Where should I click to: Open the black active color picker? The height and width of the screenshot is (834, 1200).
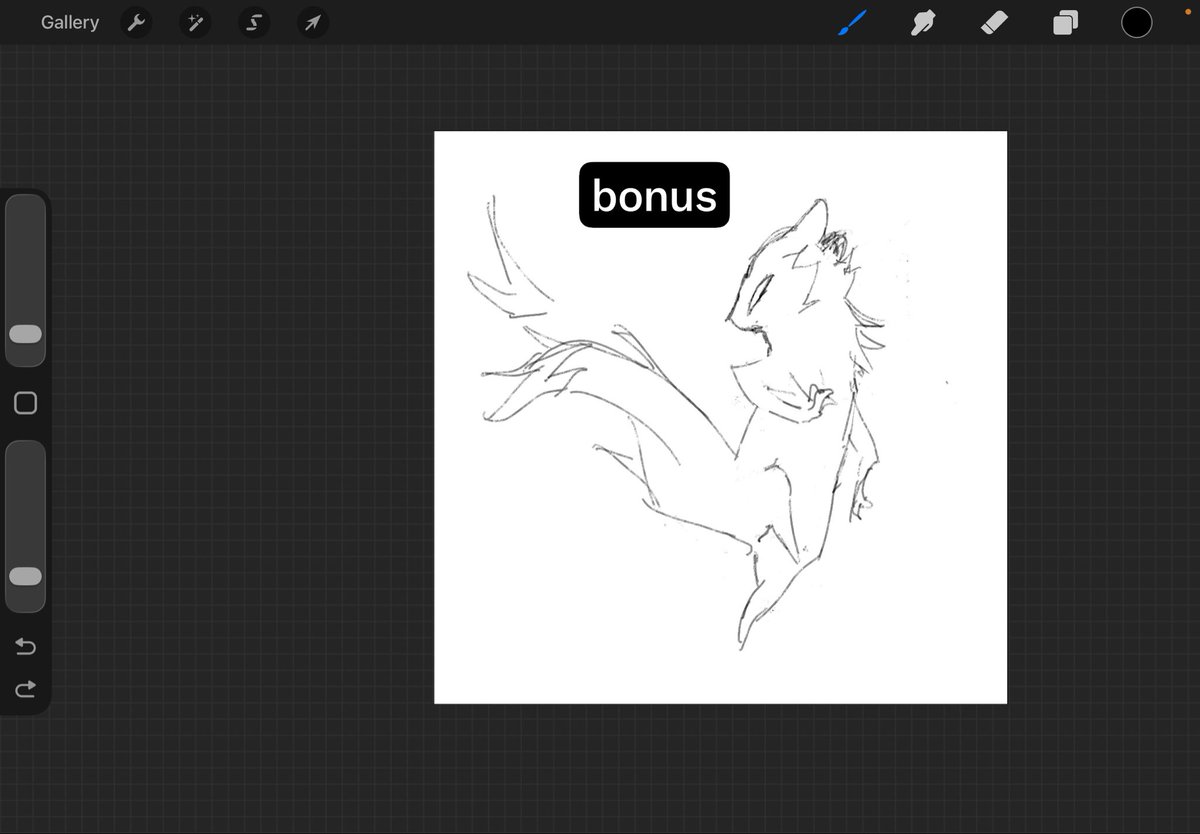[x=1136, y=23]
